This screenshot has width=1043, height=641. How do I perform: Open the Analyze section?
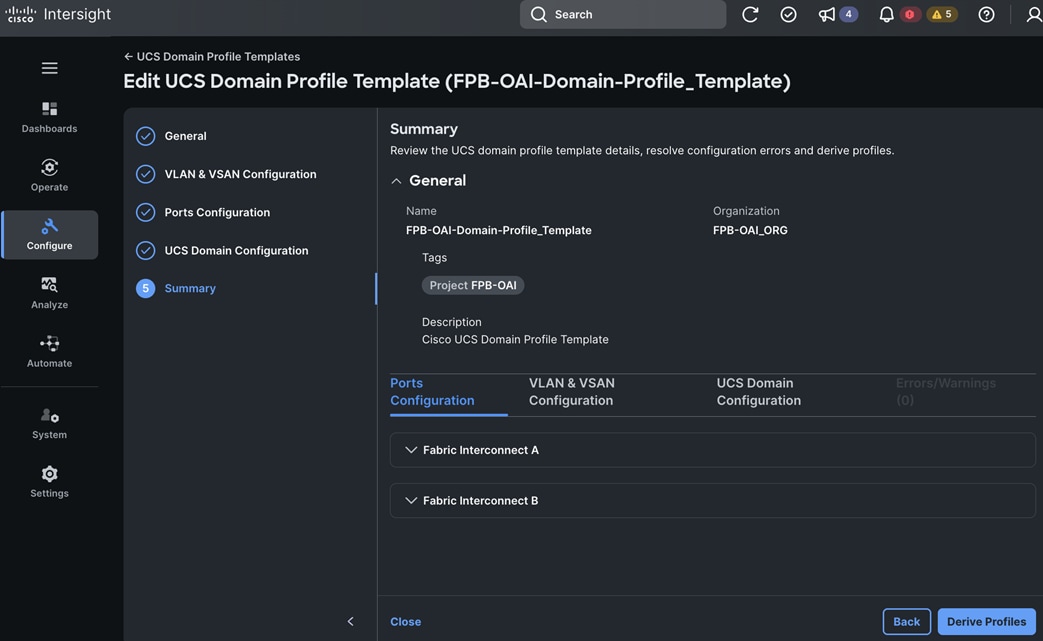pyautogui.click(x=49, y=293)
